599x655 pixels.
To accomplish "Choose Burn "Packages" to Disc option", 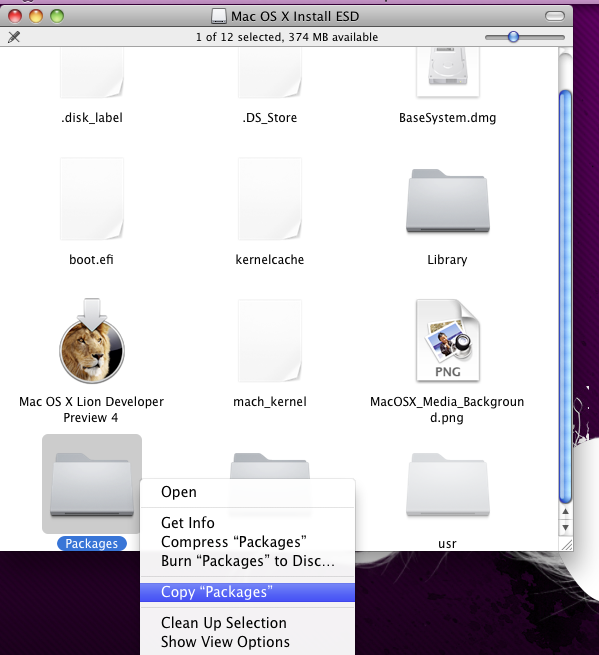I will (248, 561).
